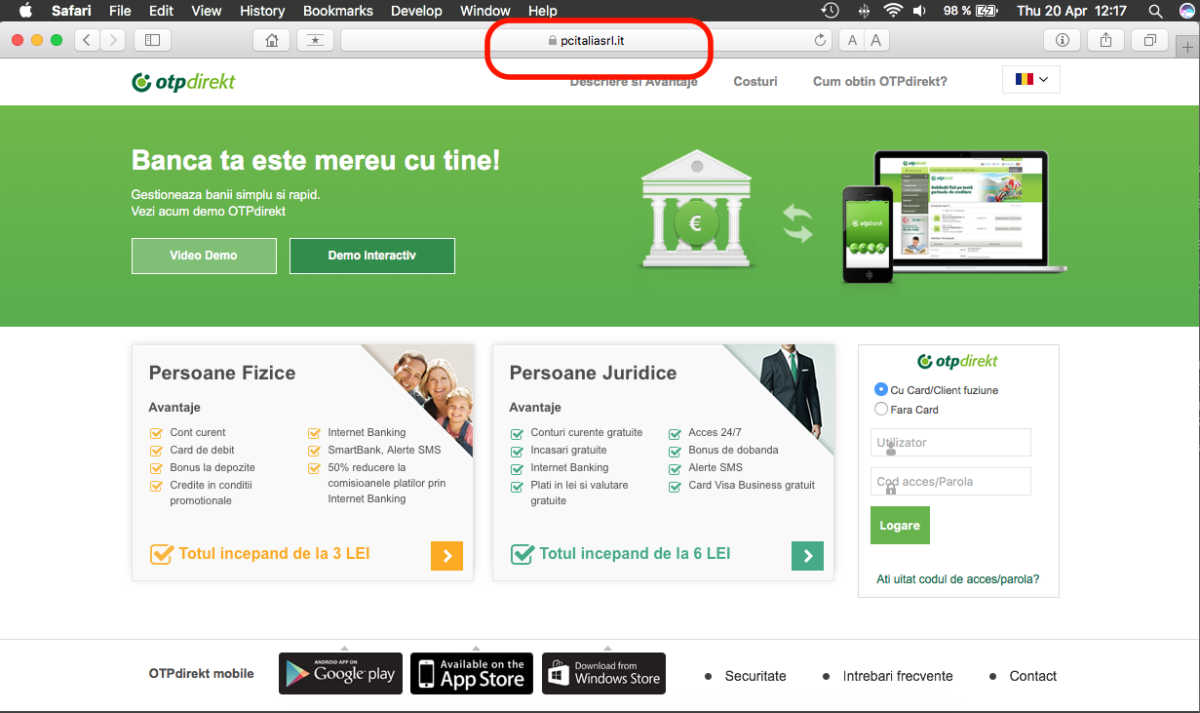The width and height of the screenshot is (1200, 713).
Task: Click the date and time in menu bar
Action: [1071, 11]
